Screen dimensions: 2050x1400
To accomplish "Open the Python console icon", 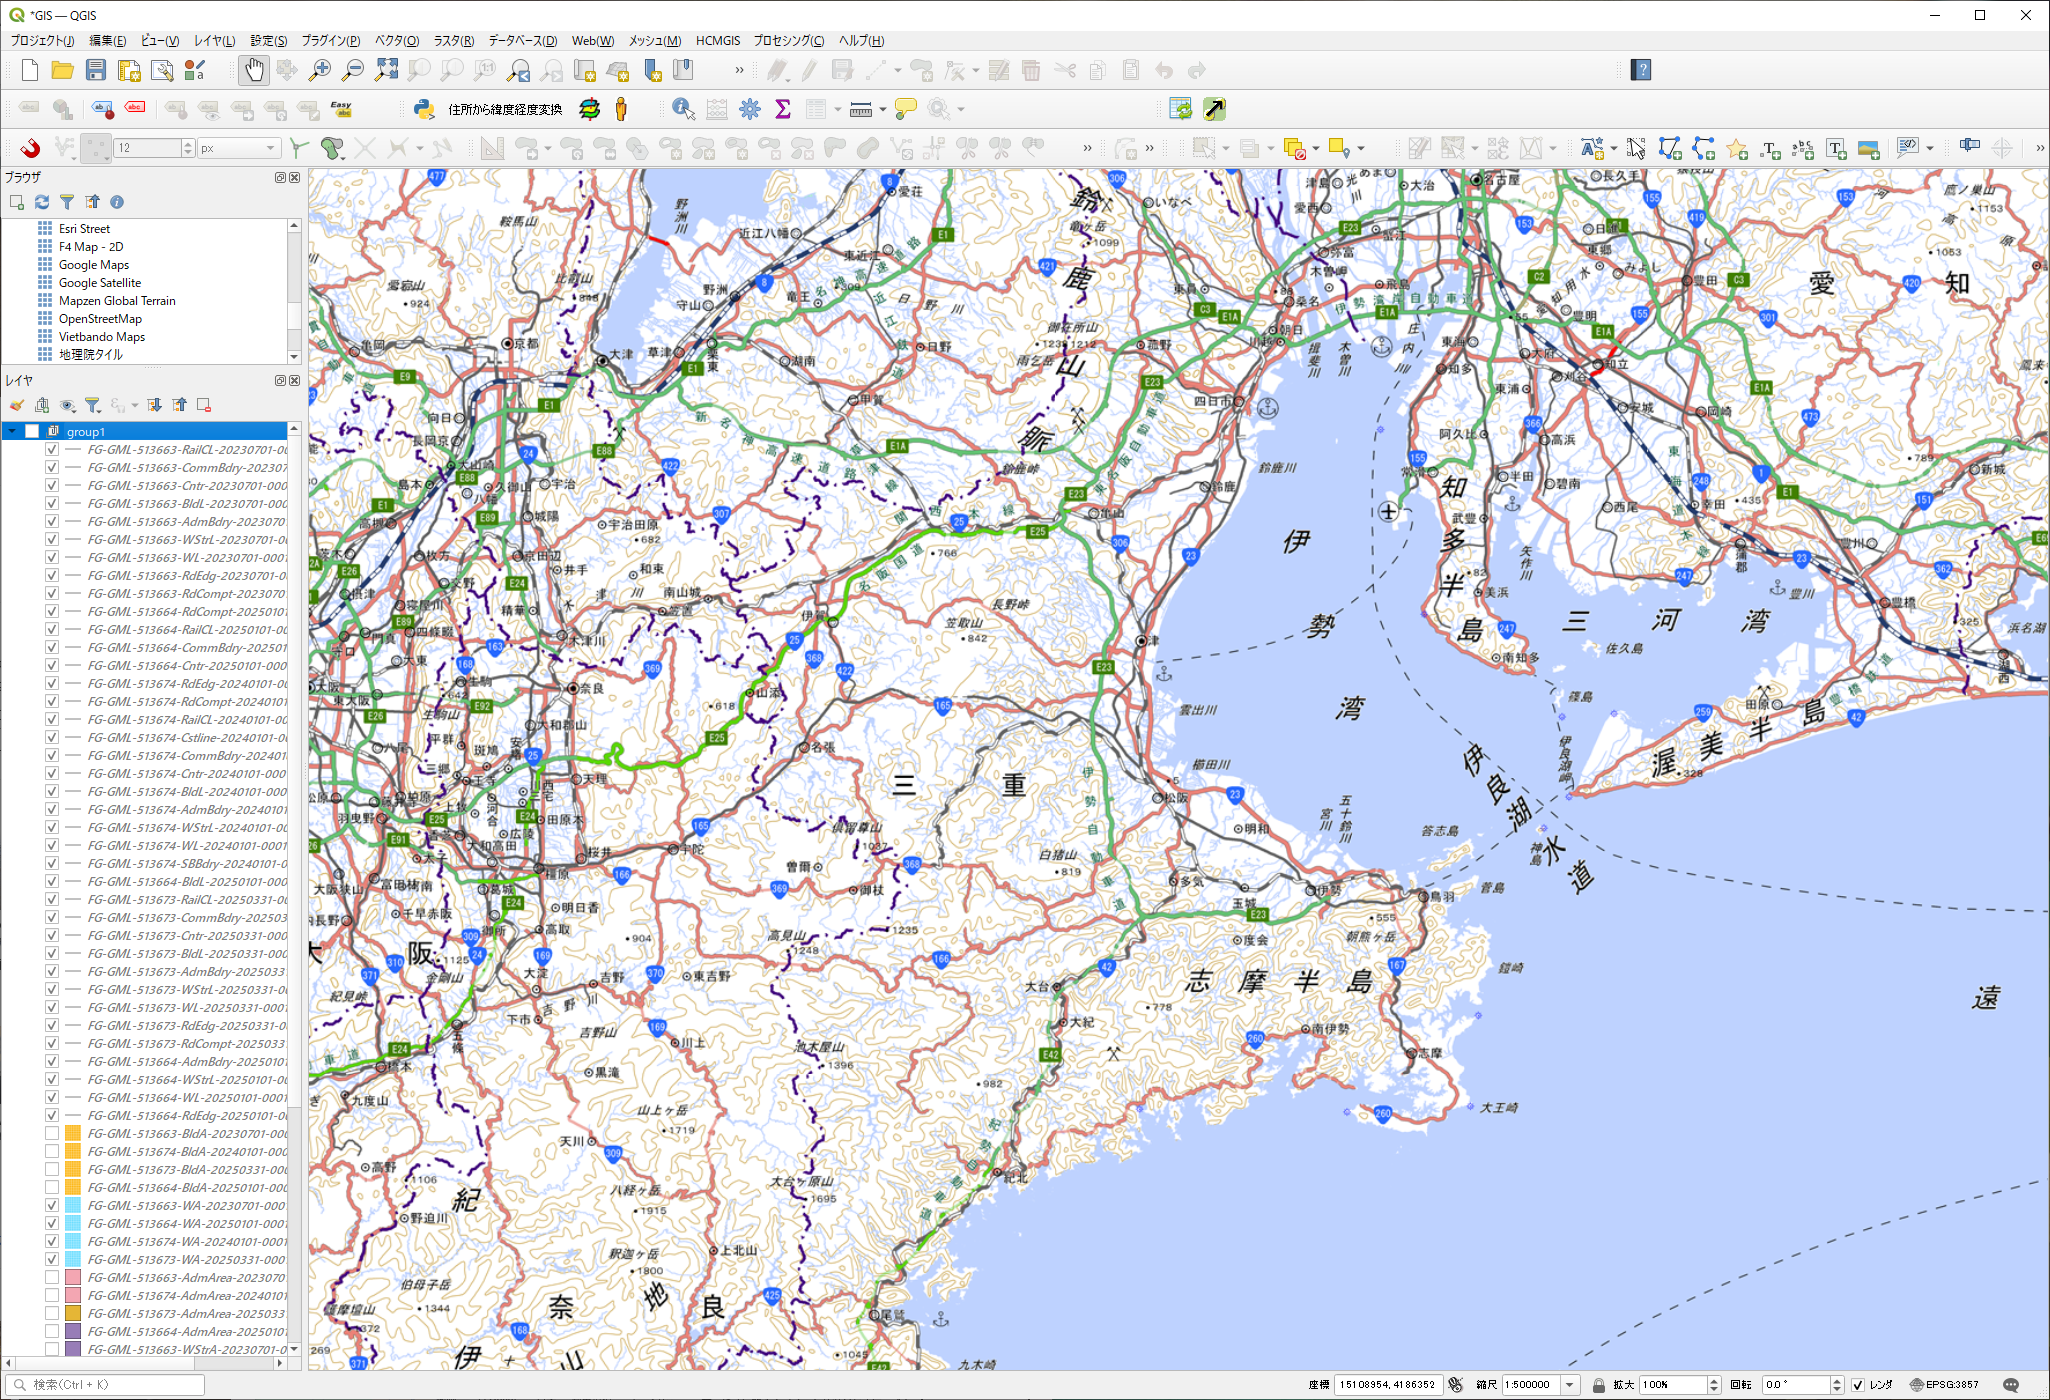I will pos(424,109).
